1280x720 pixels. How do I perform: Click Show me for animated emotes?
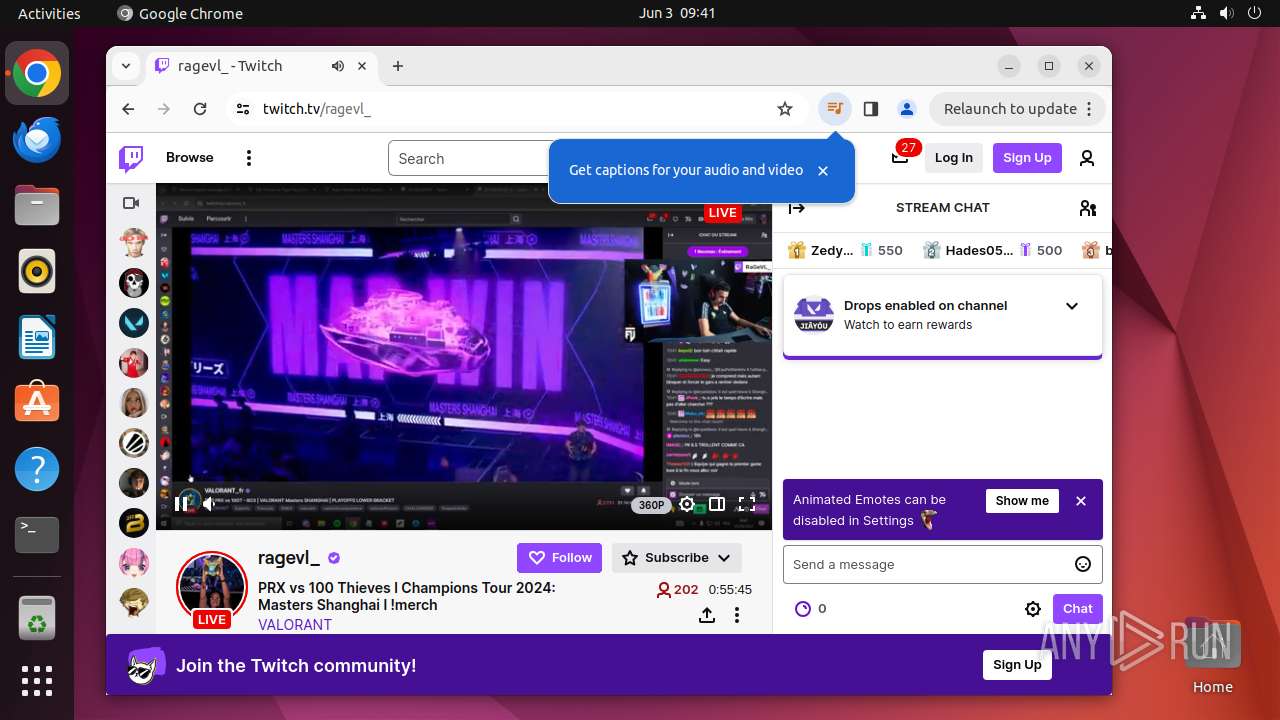(1022, 500)
